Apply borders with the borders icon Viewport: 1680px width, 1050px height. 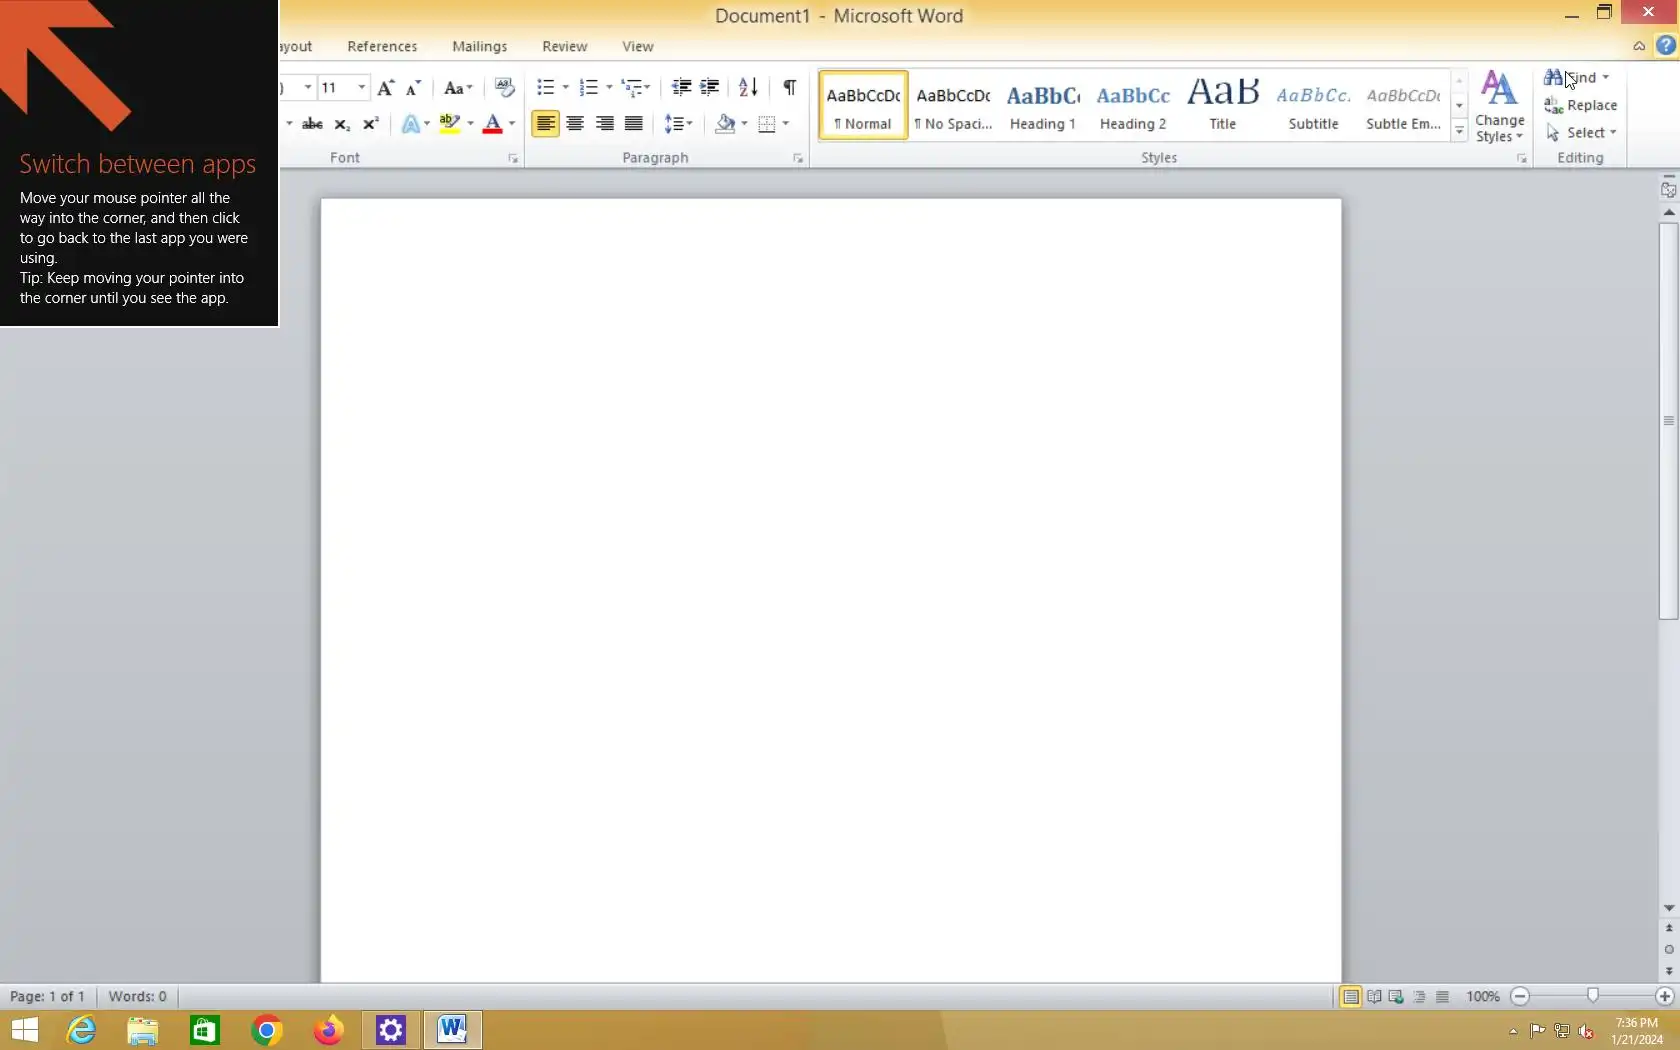tap(767, 124)
